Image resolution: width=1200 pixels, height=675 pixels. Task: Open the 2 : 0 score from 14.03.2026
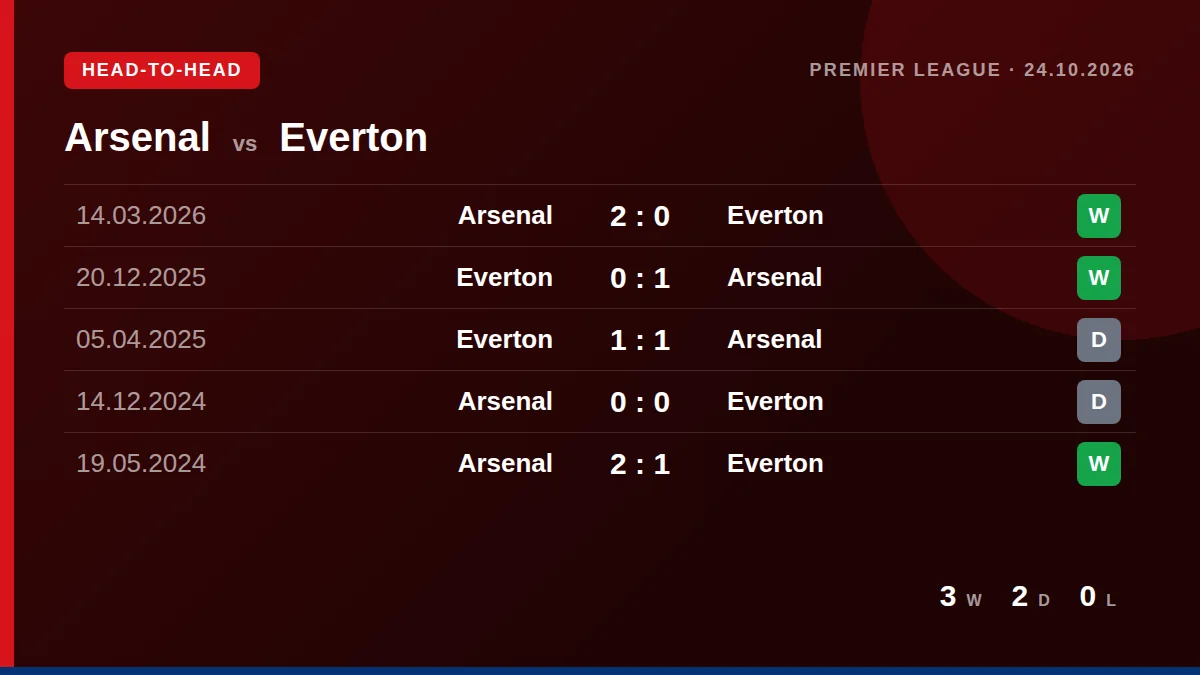(x=640, y=216)
